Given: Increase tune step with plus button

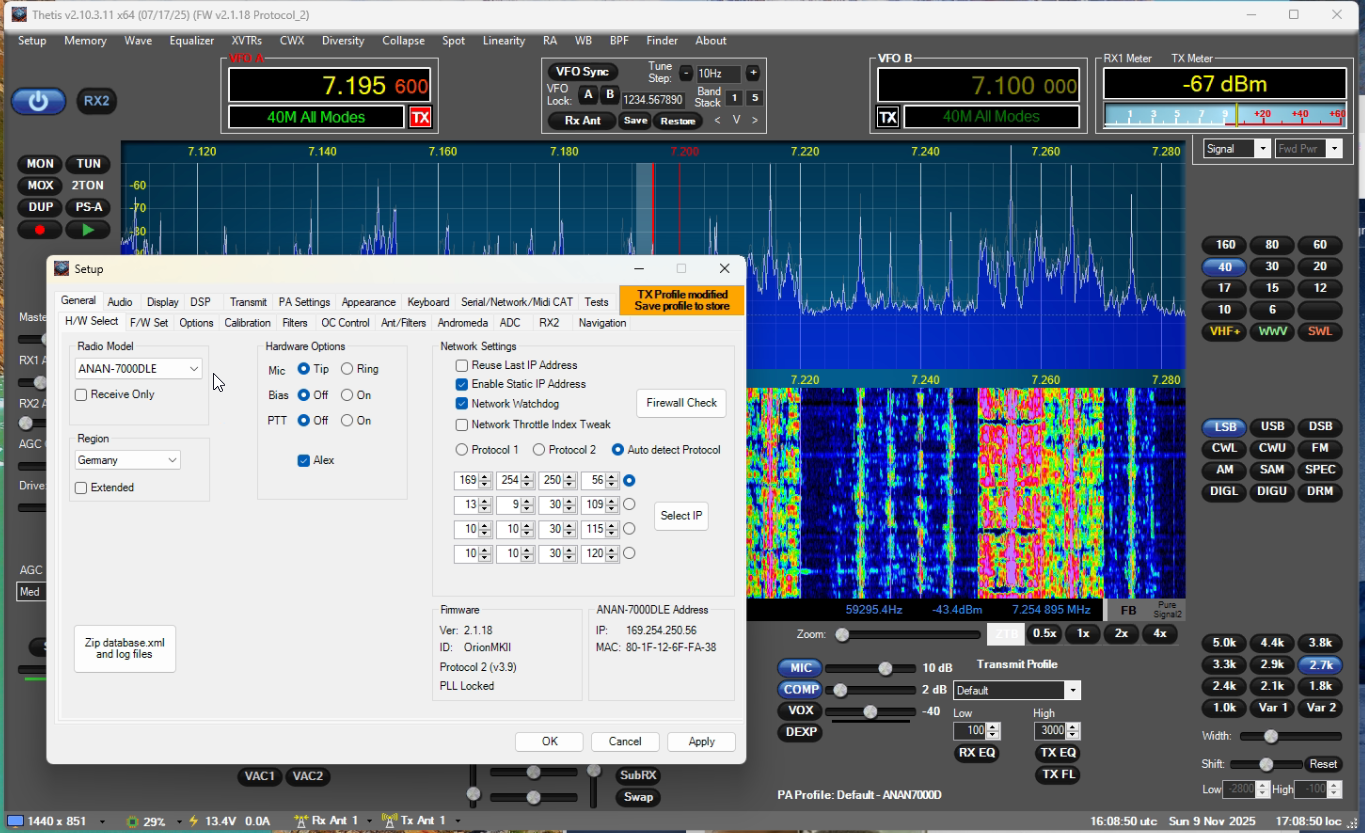Looking at the screenshot, I should click(x=753, y=73).
